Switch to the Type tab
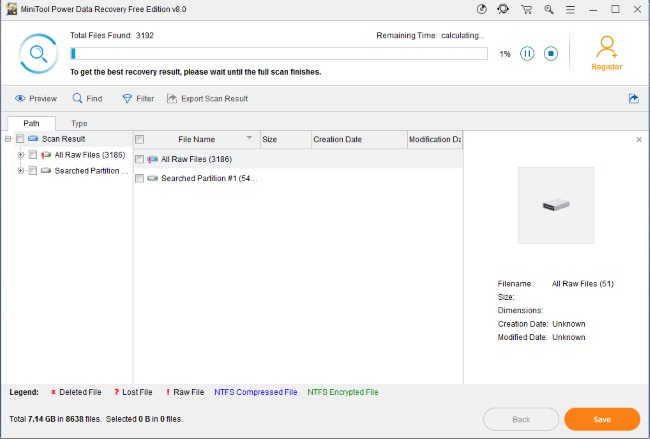This screenshot has height=439, width=650. tap(79, 124)
